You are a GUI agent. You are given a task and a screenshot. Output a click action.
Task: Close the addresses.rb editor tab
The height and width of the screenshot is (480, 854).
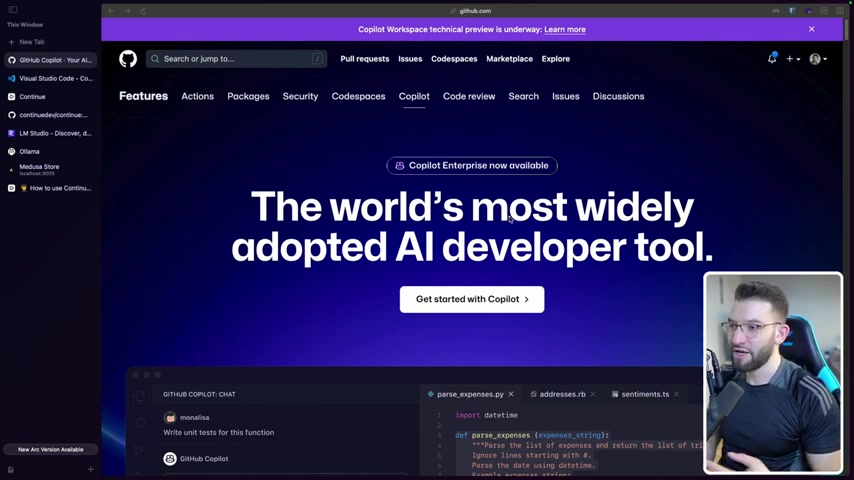coord(593,394)
